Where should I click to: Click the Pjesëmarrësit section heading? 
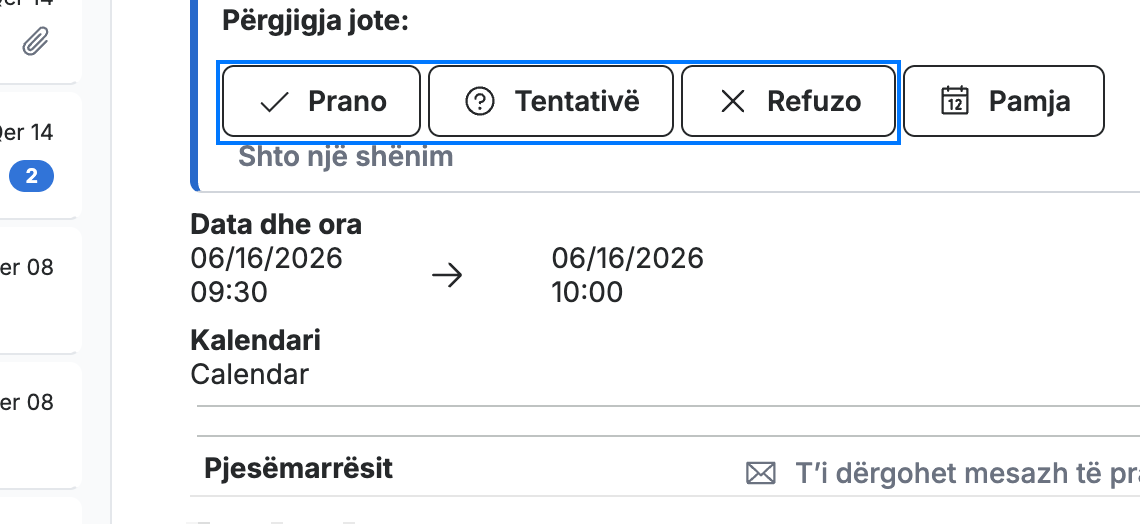coord(298,468)
